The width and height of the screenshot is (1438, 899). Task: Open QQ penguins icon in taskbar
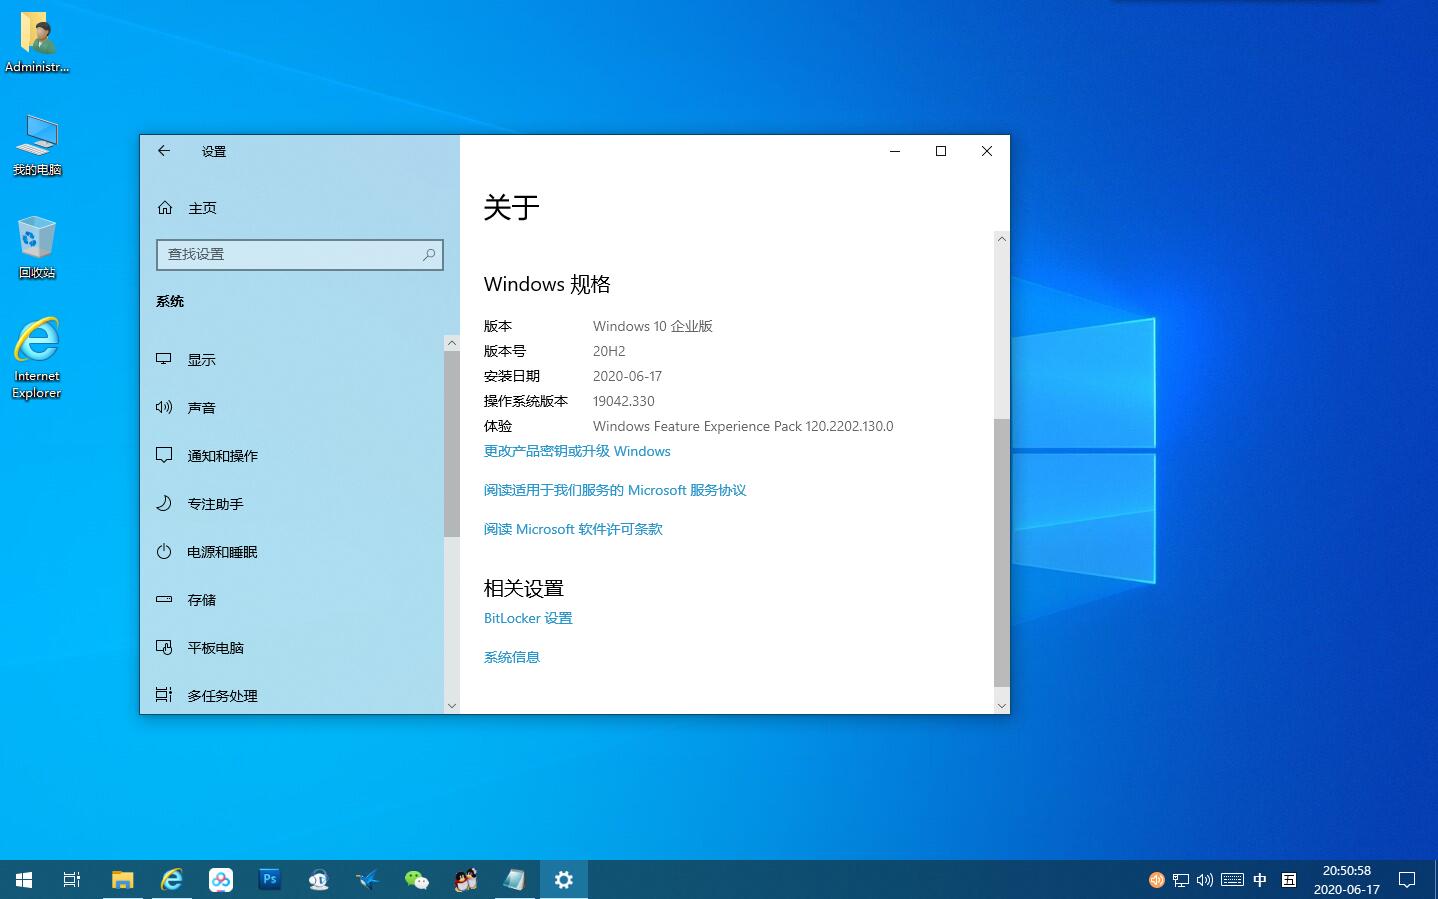pos(466,880)
